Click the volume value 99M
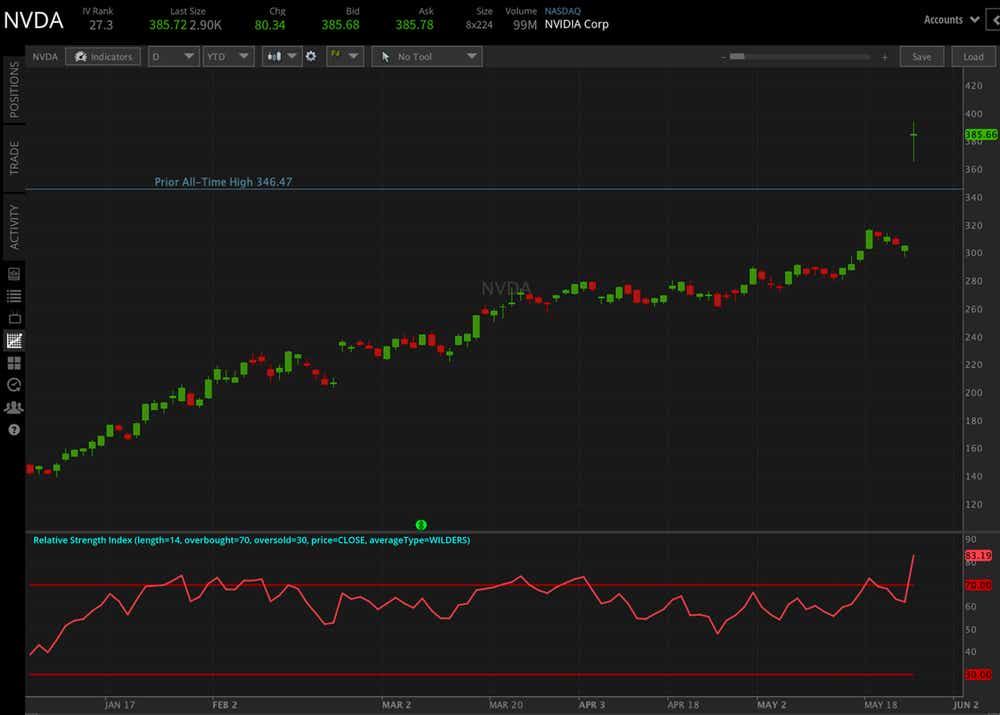Screen dimensions: 1000x715 (525, 25)
